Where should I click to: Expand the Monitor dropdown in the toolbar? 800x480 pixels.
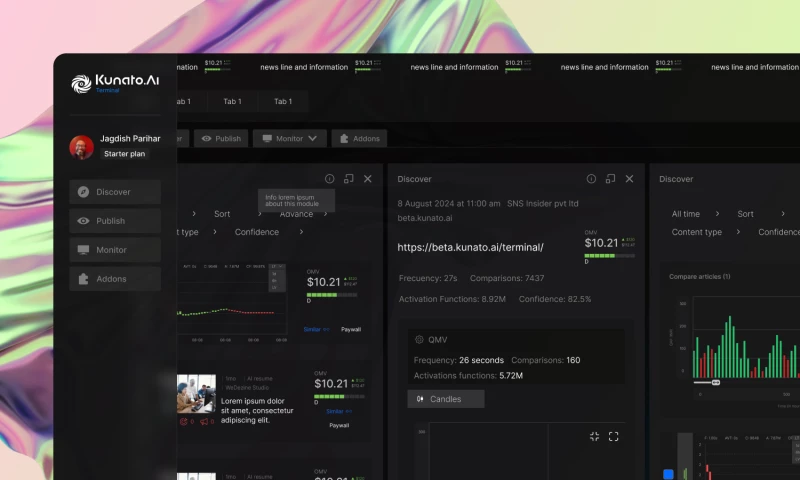pyautogui.click(x=289, y=138)
